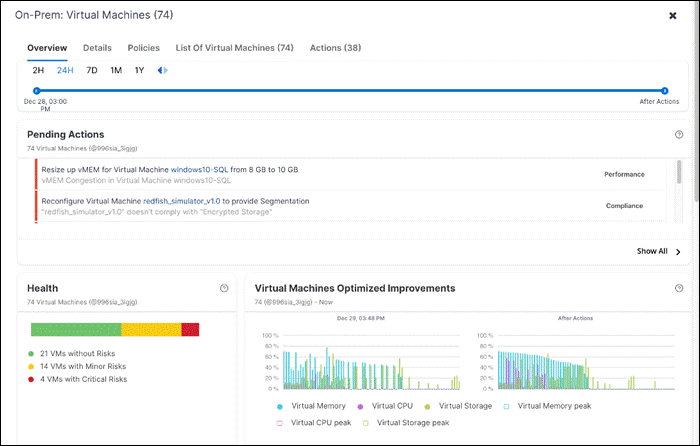Select the 24H time range
This screenshot has height=446, width=700.
pos(65,70)
